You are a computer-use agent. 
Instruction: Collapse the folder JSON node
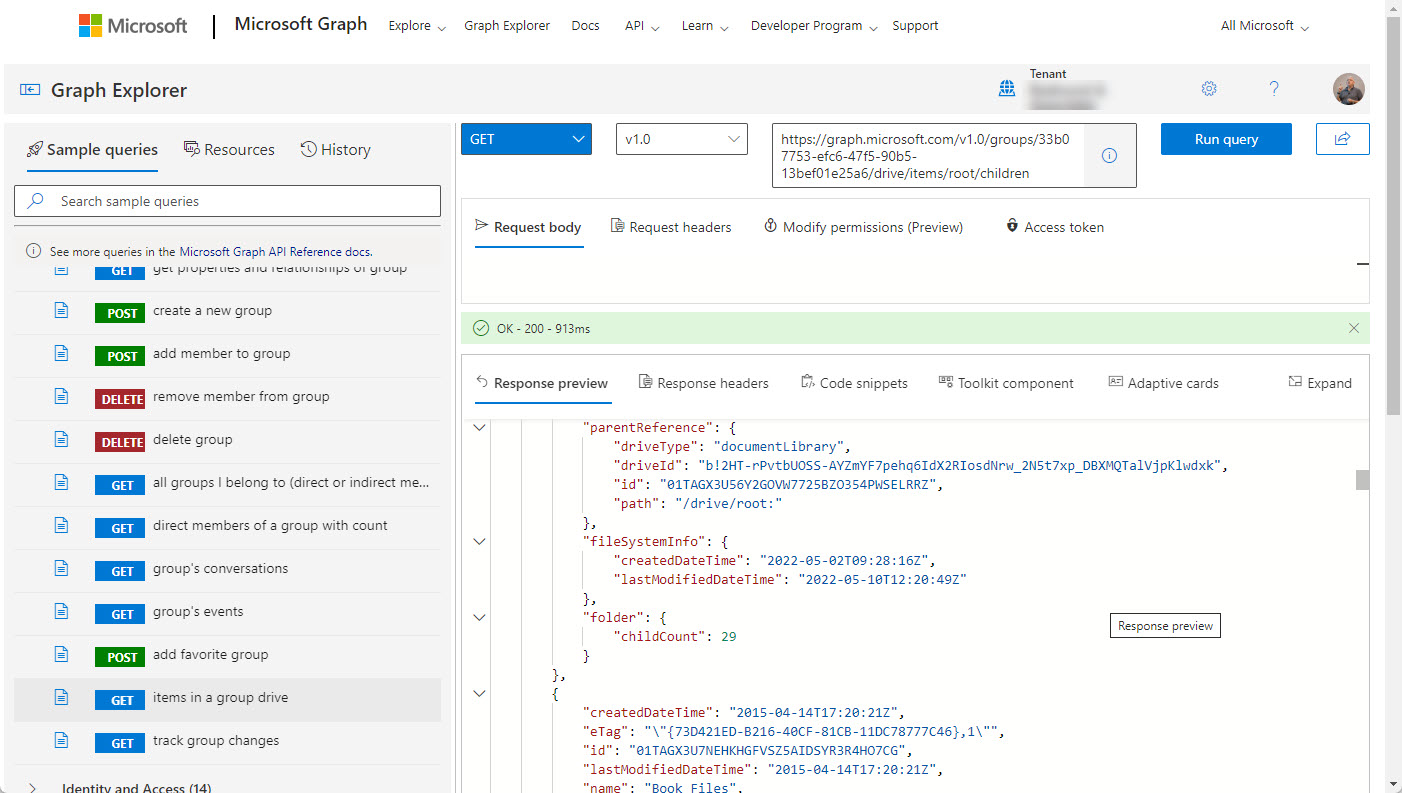tap(479, 618)
